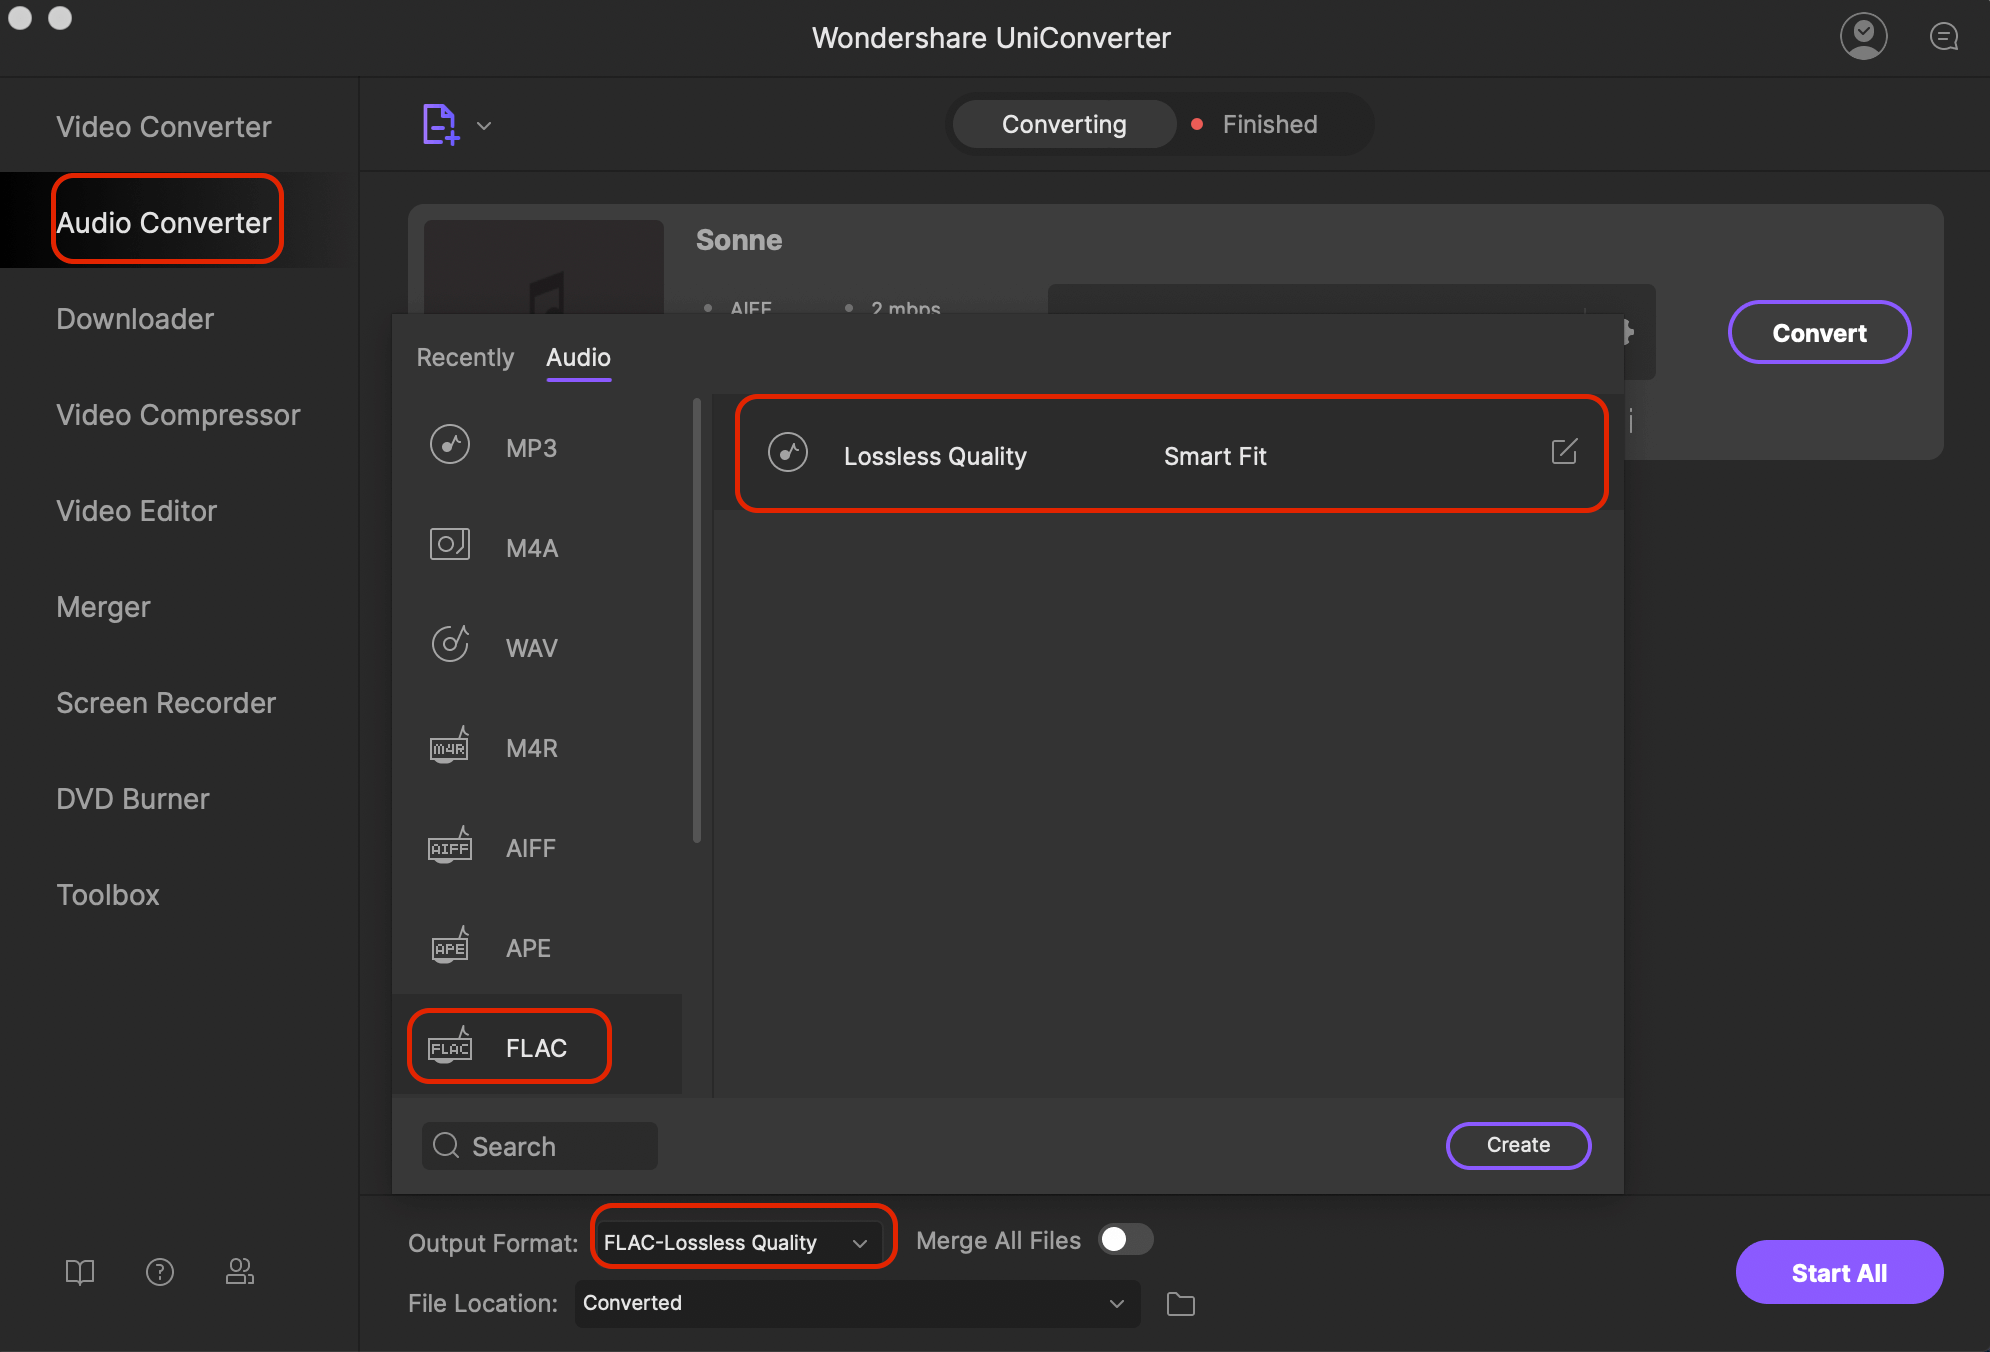Expand the Output Format dropdown

pos(738,1240)
